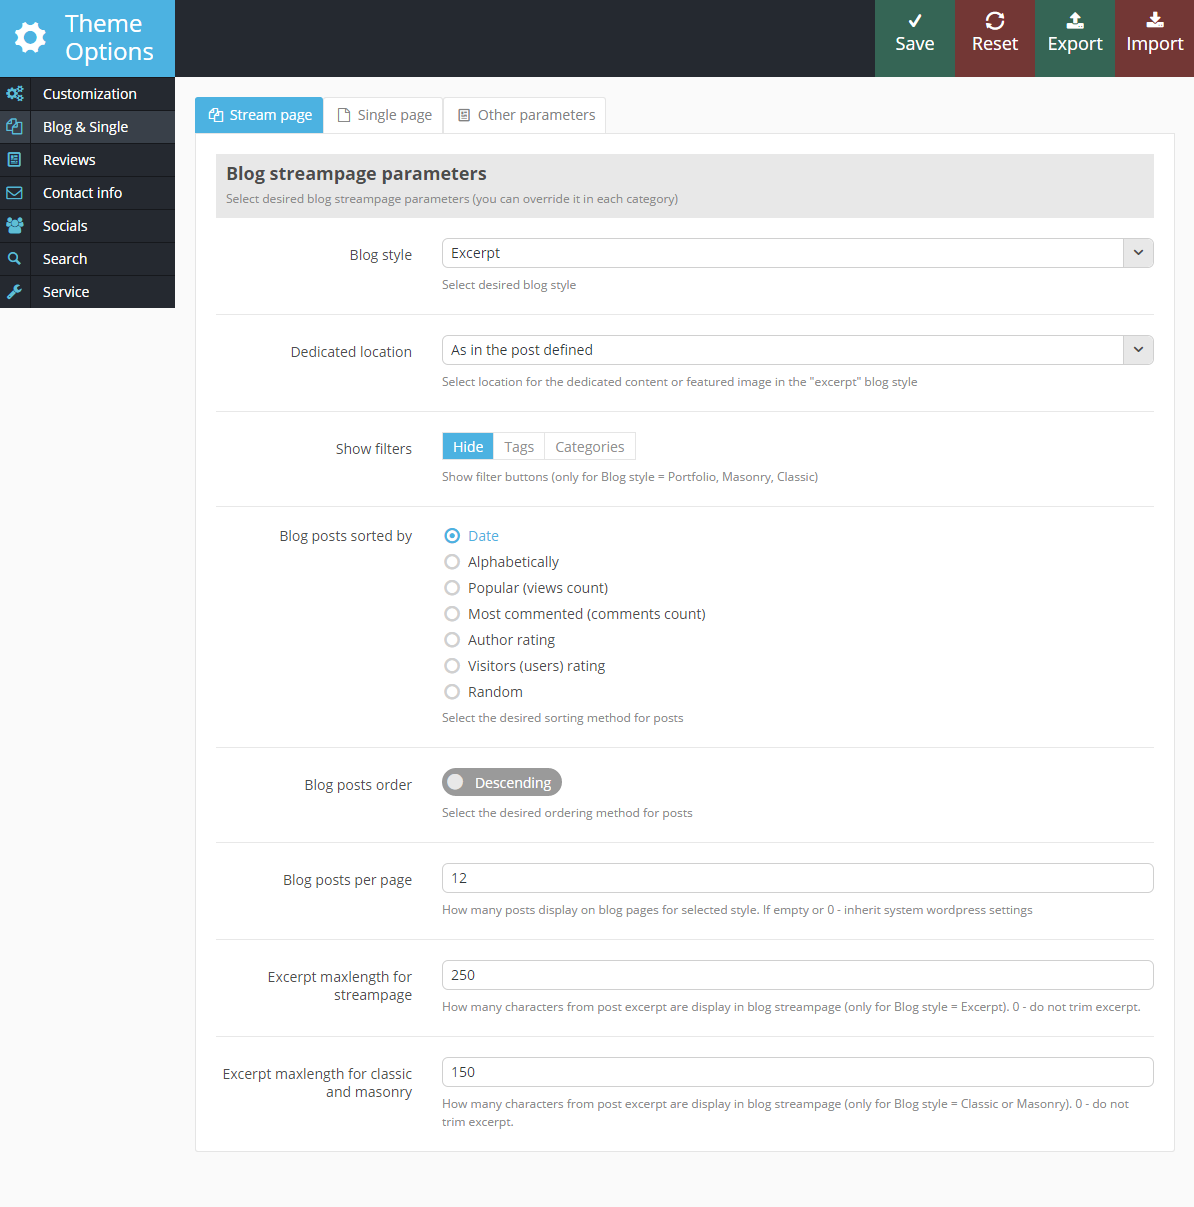The height and width of the screenshot is (1207, 1194).
Task: Switch to the Single page tab
Action: coord(384,115)
